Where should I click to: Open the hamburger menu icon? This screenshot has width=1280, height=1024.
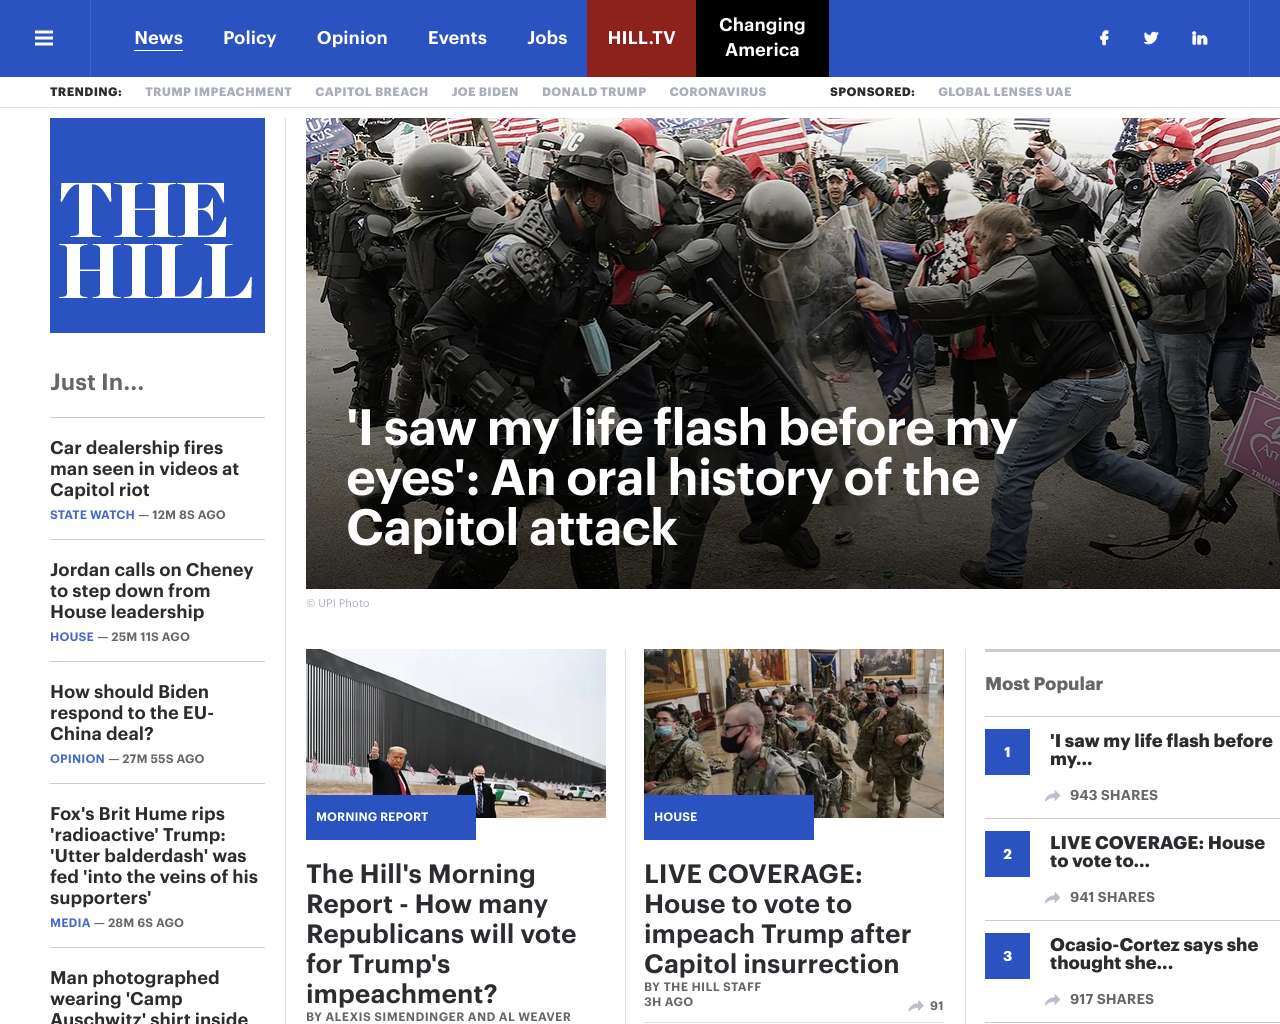(x=44, y=38)
